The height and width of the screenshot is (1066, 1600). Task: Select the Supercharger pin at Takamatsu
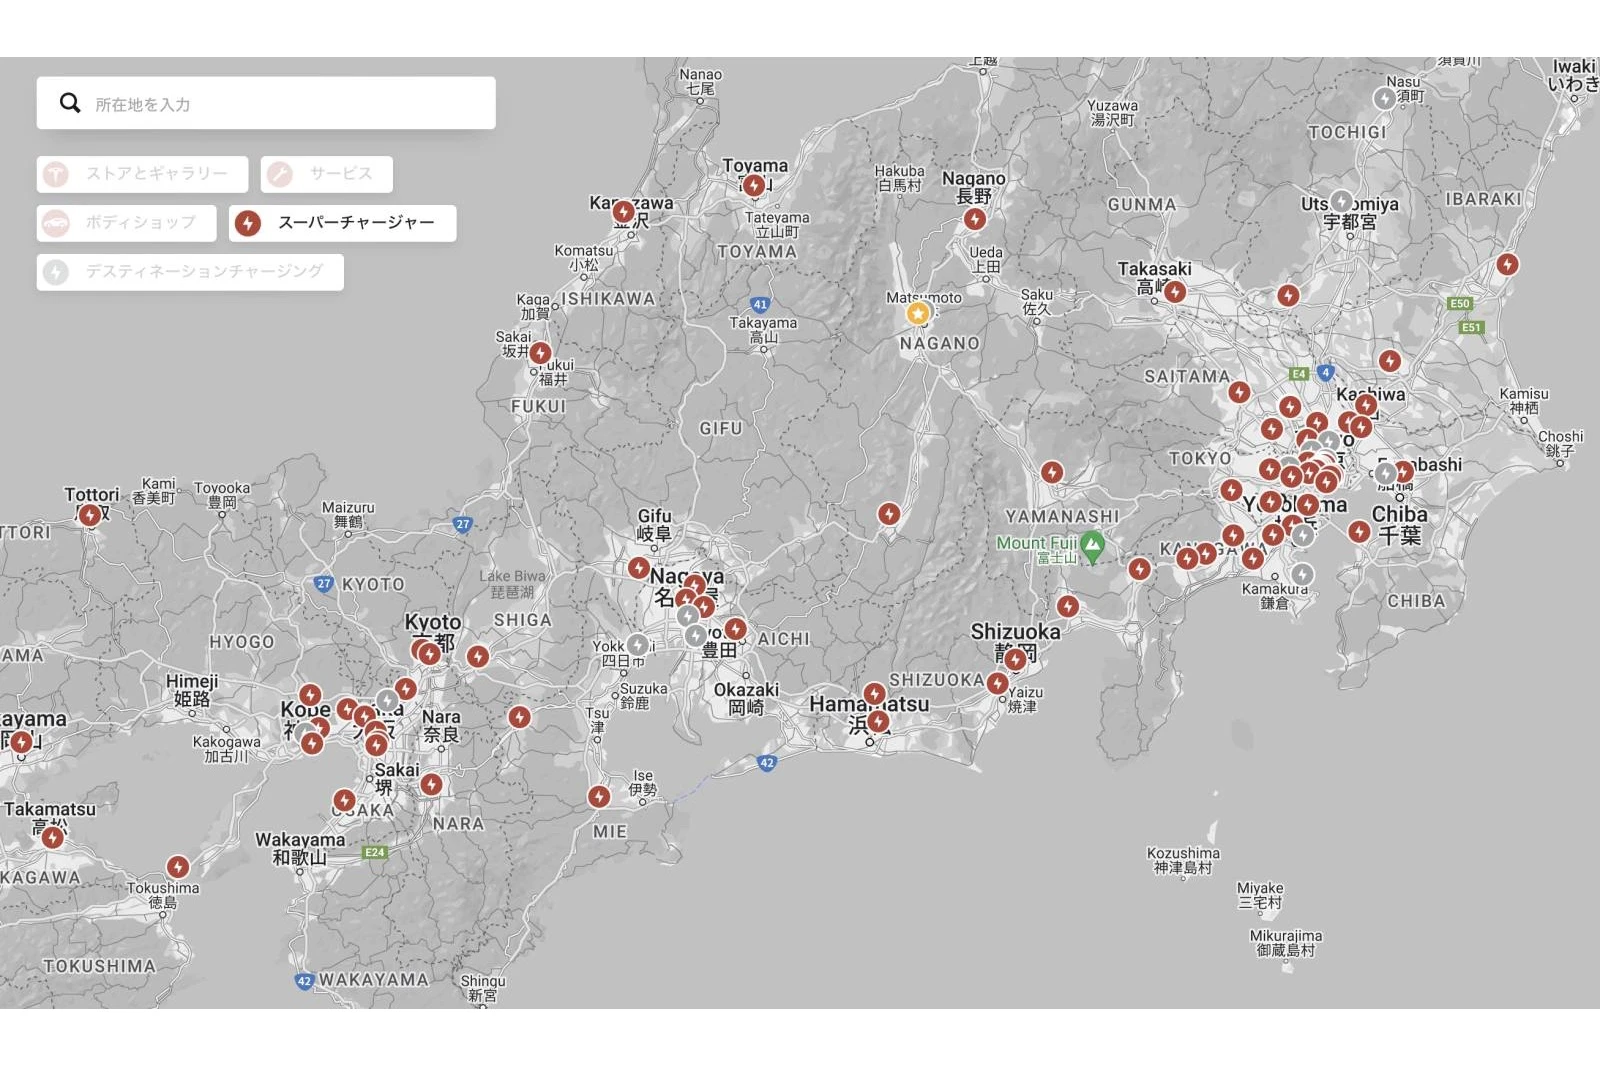(52, 837)
